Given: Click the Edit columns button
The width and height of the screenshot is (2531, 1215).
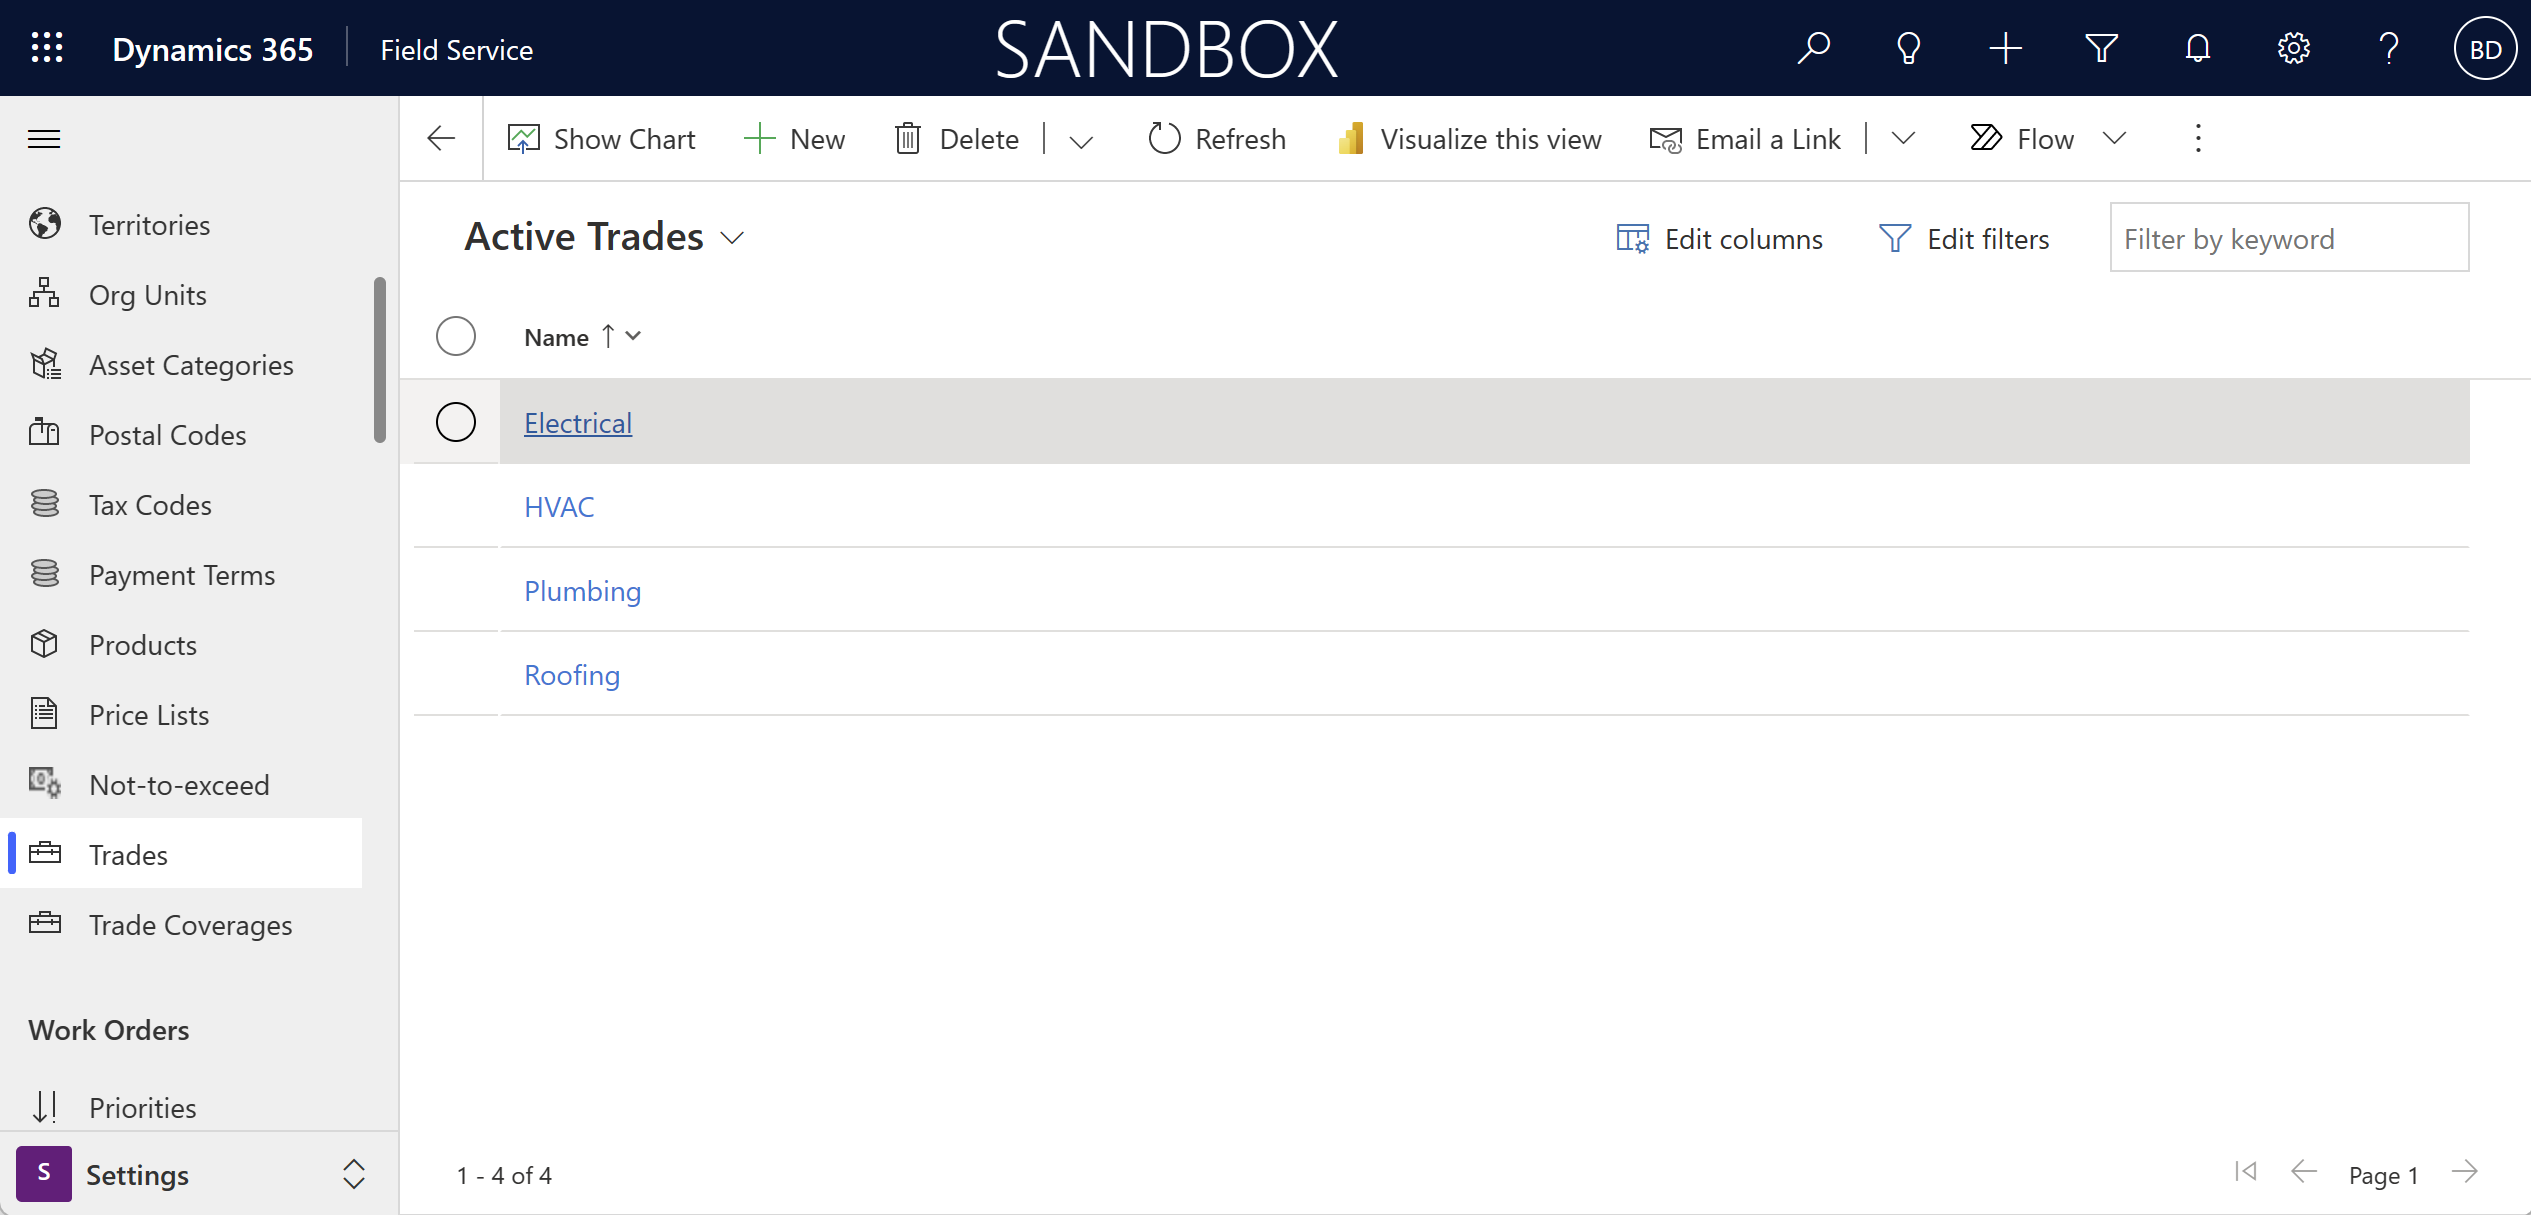Looking at the screenshot, I should [x=1719, y=237].
